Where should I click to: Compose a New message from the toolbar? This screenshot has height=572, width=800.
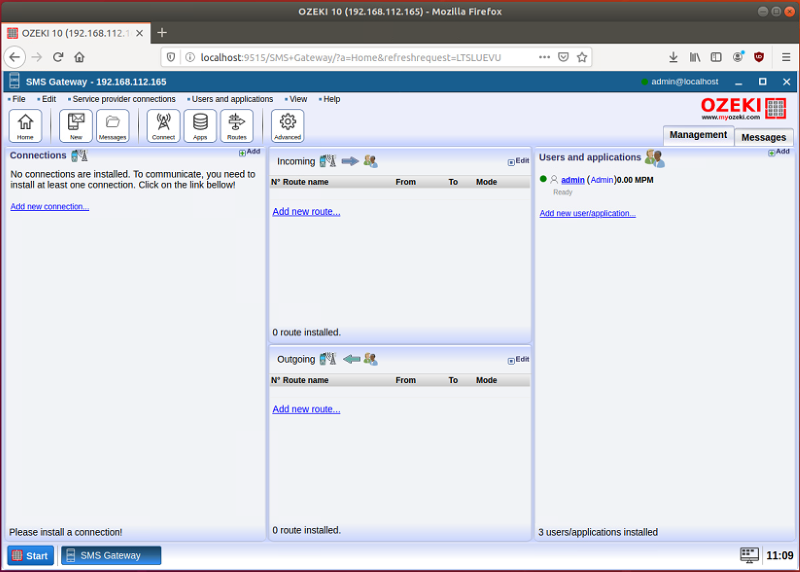76,126
